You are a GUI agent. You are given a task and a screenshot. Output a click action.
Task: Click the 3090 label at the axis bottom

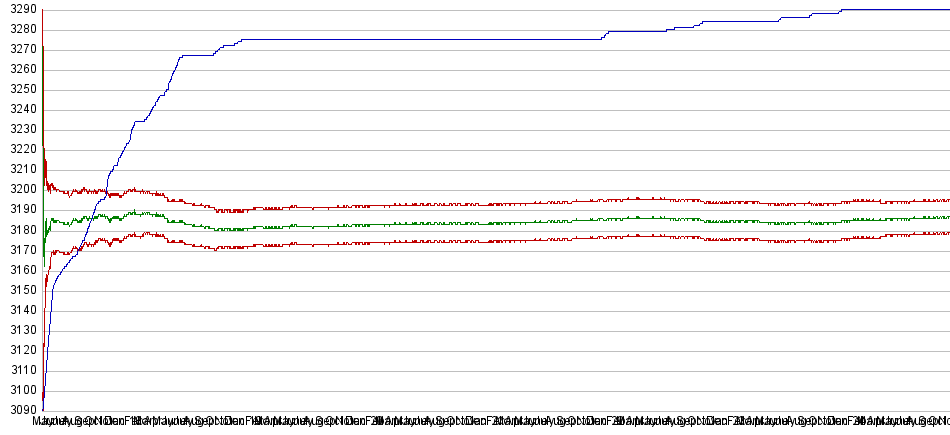click(x=19, y=410)
